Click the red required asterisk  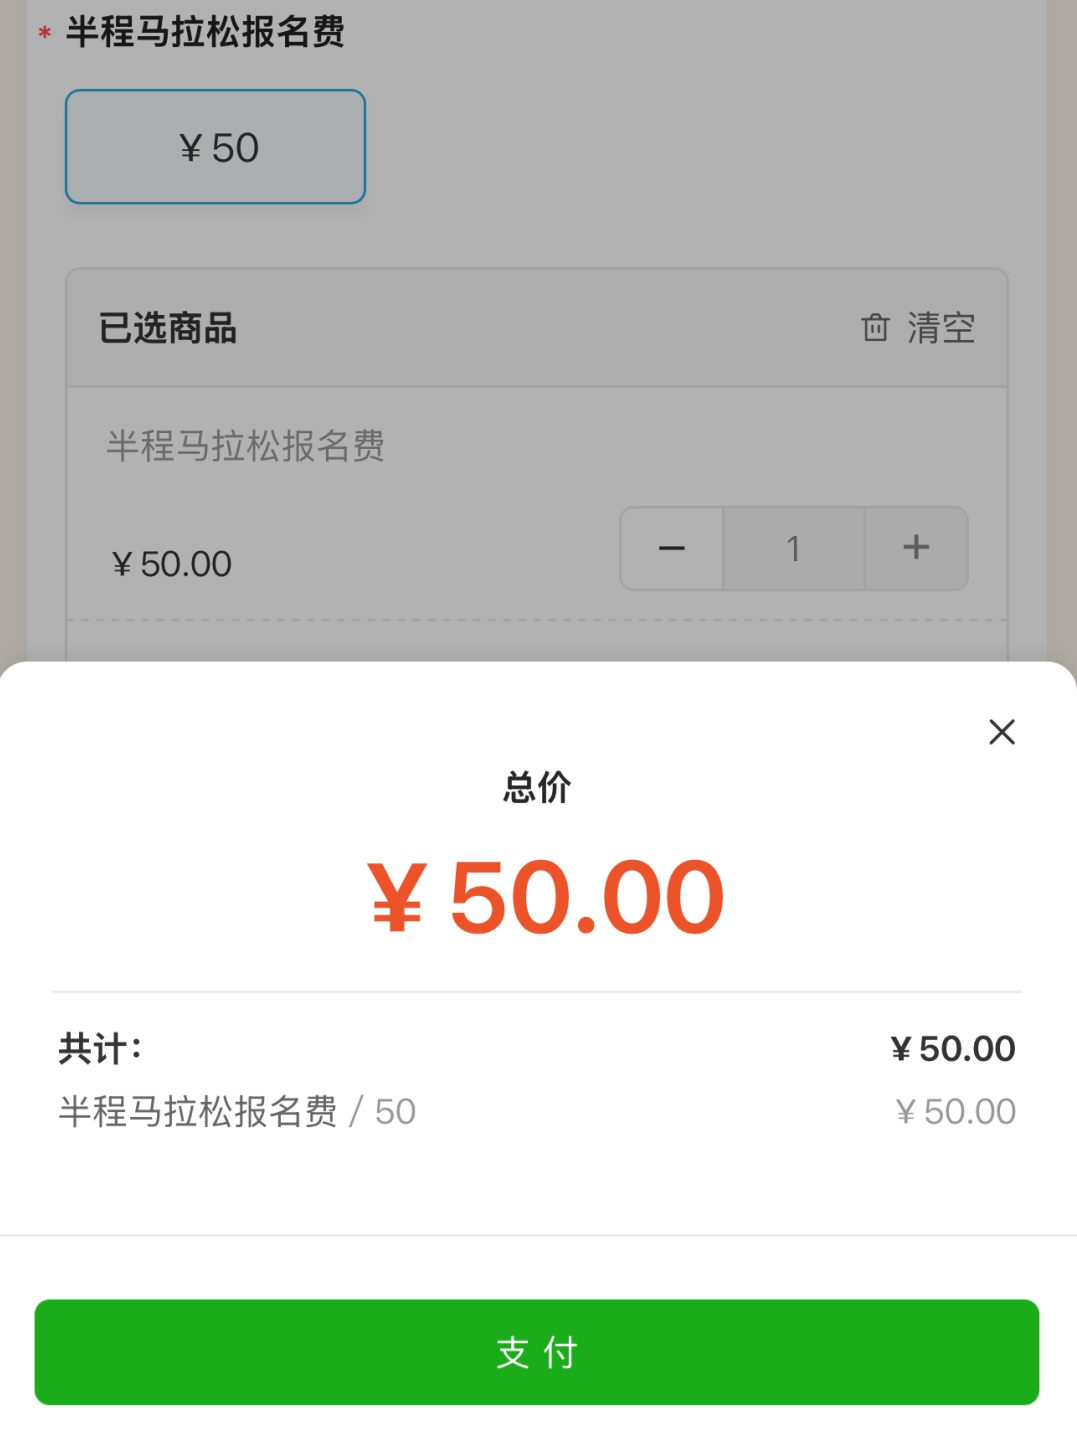coord(45,33)
